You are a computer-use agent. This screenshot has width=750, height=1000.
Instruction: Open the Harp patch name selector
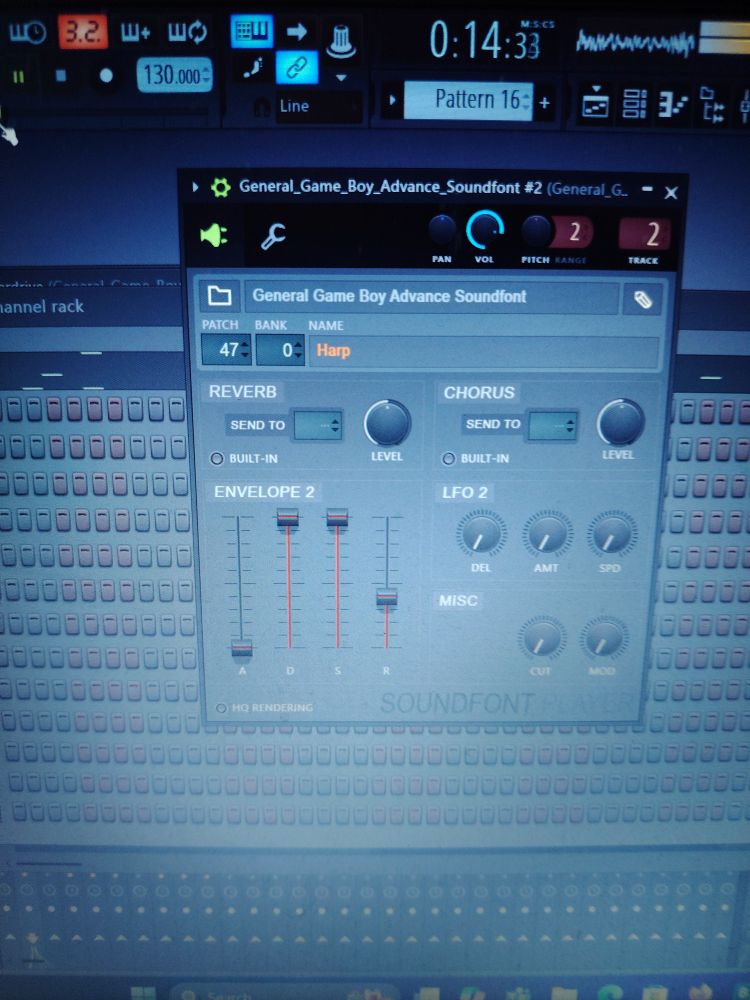[483, 351]
